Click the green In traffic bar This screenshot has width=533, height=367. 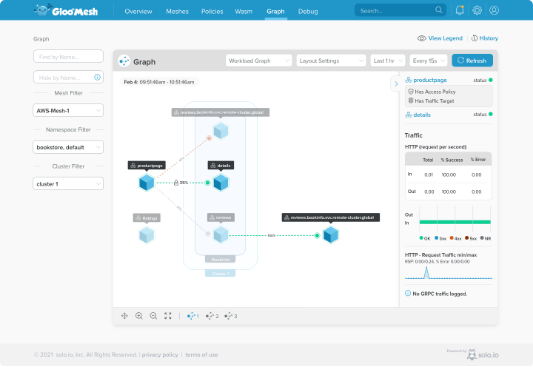[455, 222]
